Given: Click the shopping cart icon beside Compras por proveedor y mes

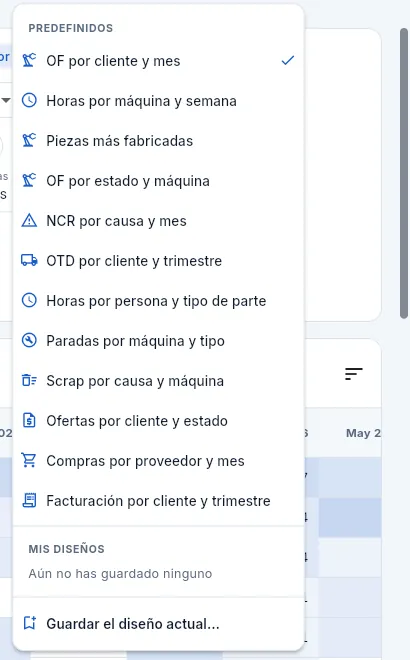Looking at the screenshot, I should (x=29, y=460).
